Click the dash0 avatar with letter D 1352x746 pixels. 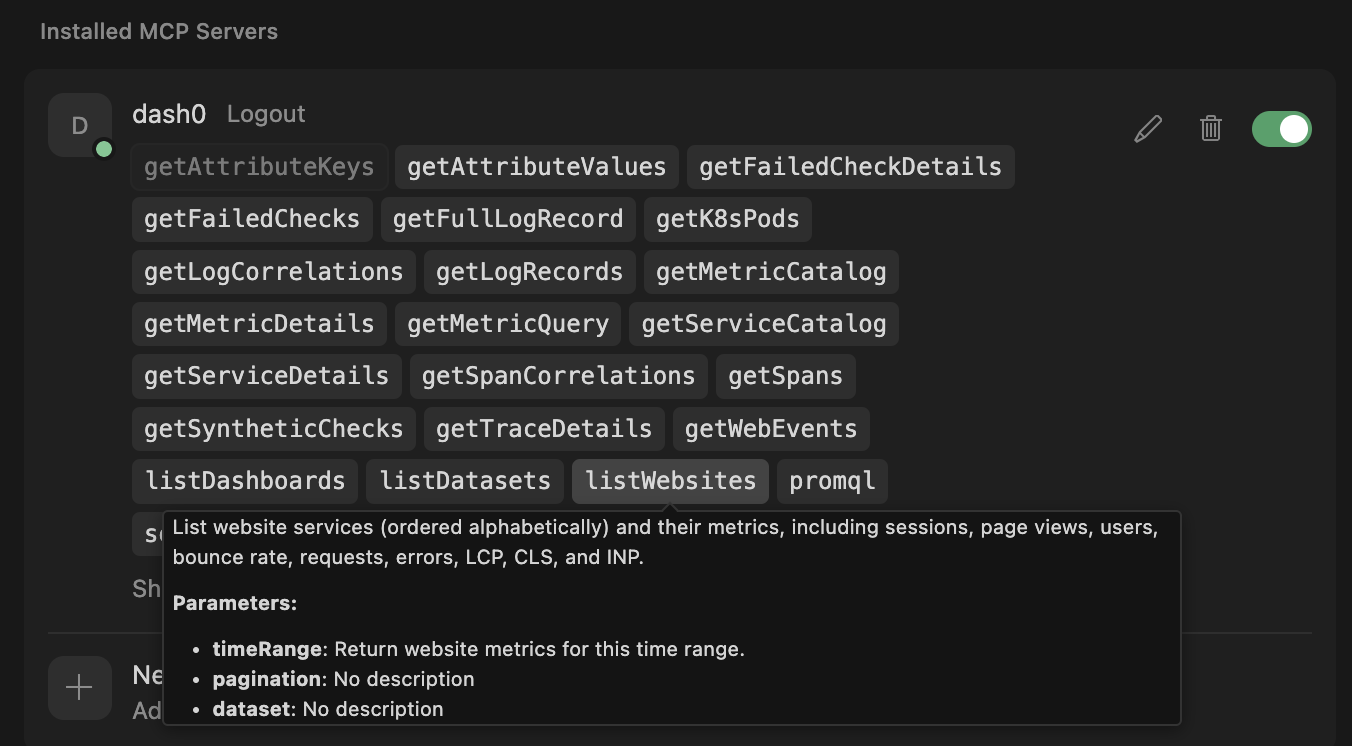click(x=80, y=125)
